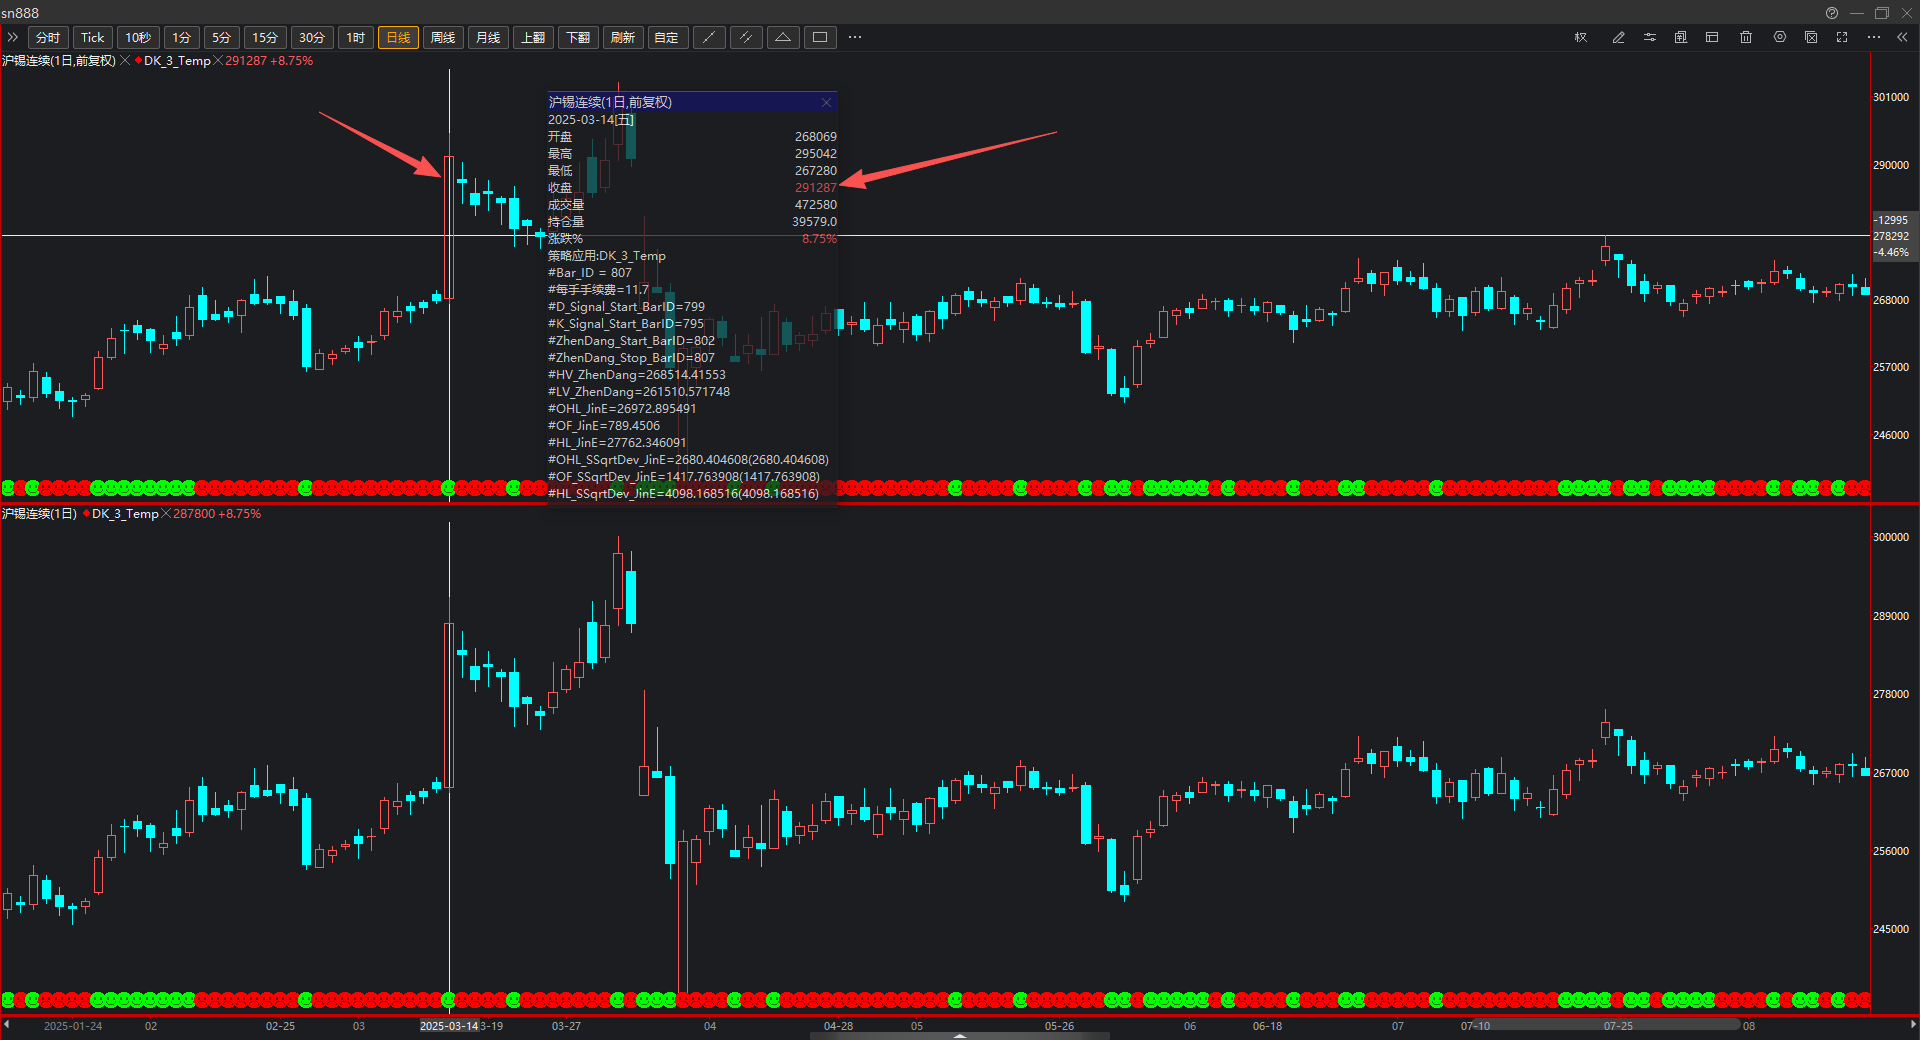Image resolution: width=1920 pixels, height=1040 pixels.
Task: Click the trash delete icon
Action: point(1746,38)
